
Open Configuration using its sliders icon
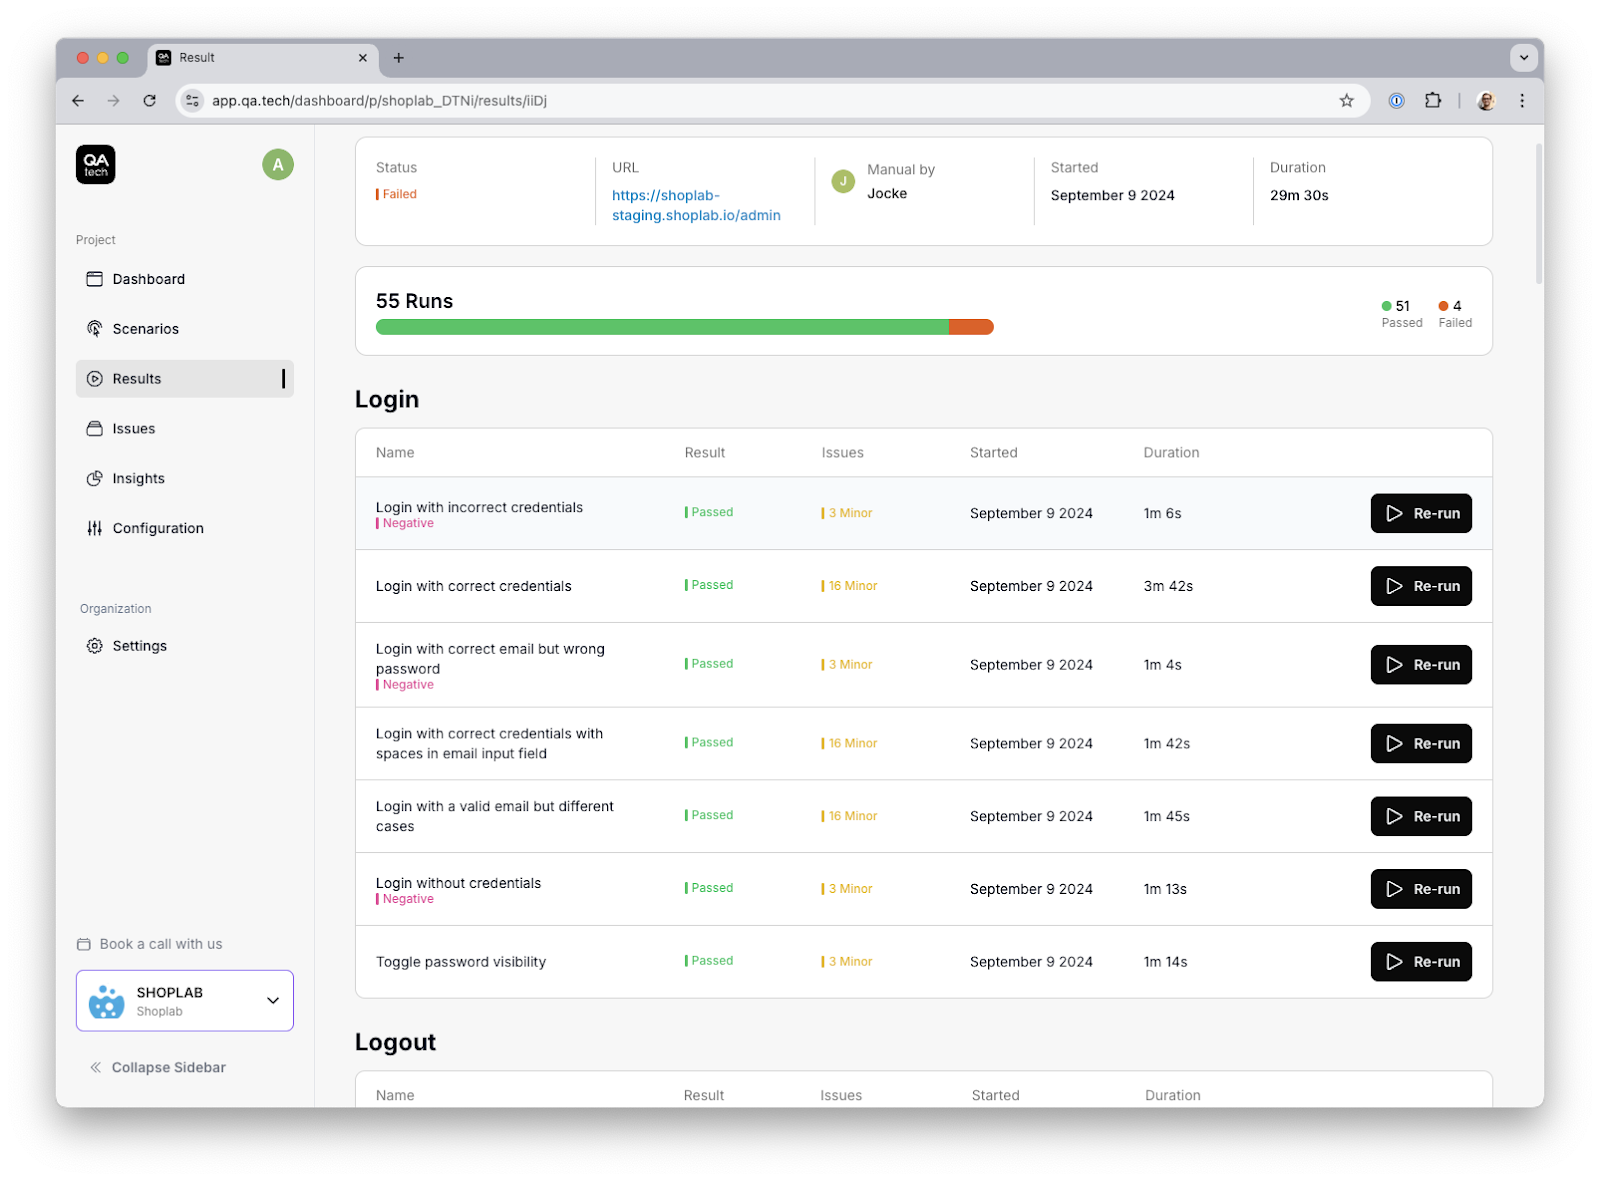(x=95, y=528)
